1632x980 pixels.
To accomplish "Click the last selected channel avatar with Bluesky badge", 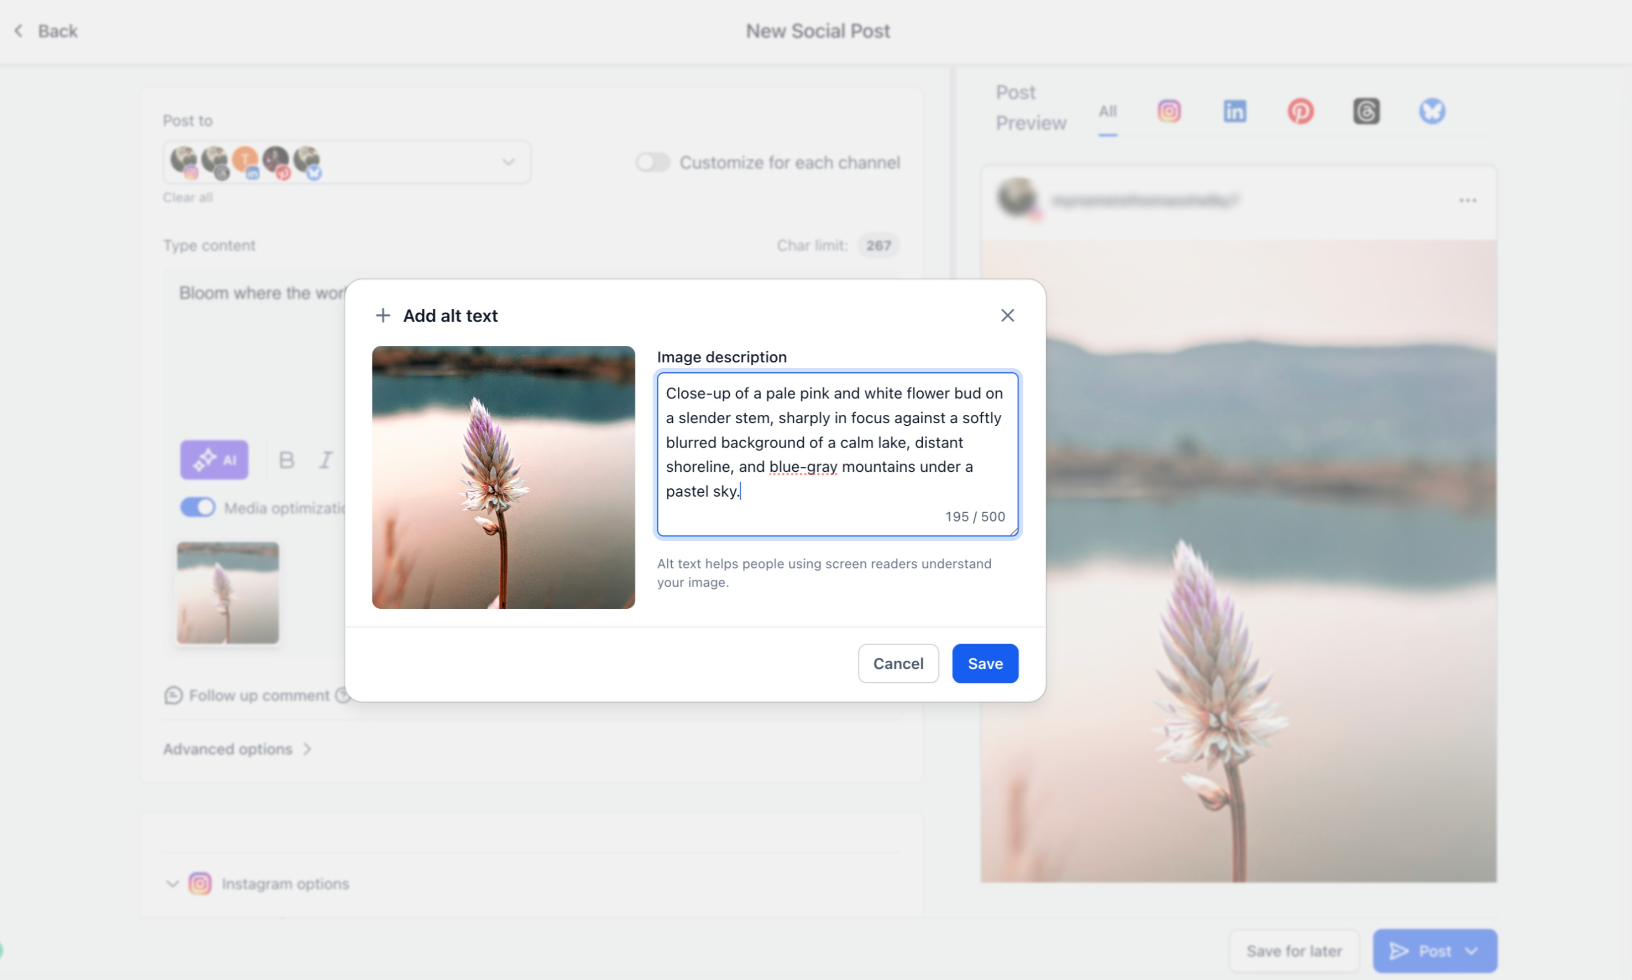I will [x=308, y=160].
